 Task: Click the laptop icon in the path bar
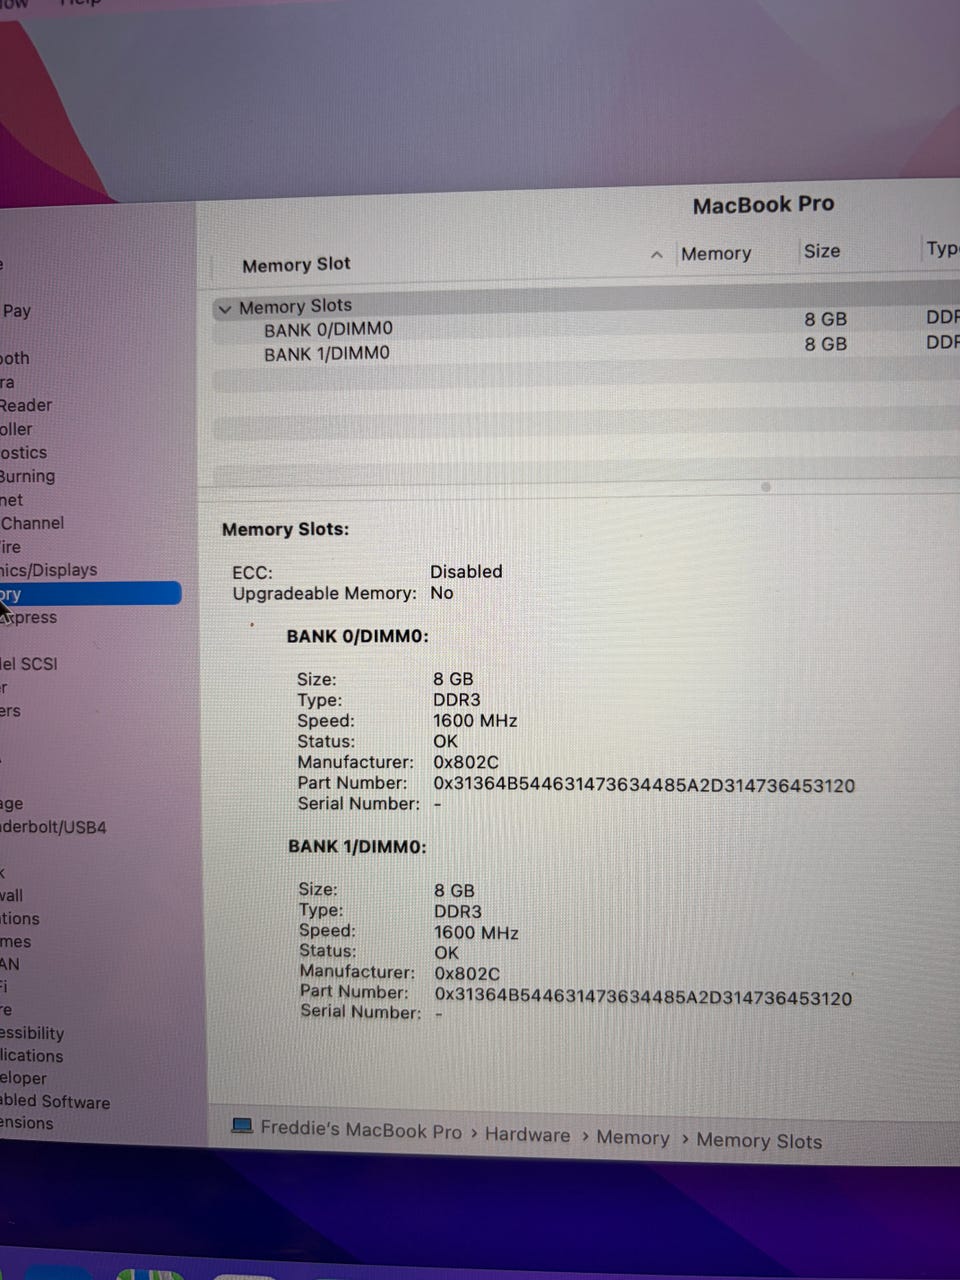(x=242, y=1126)
